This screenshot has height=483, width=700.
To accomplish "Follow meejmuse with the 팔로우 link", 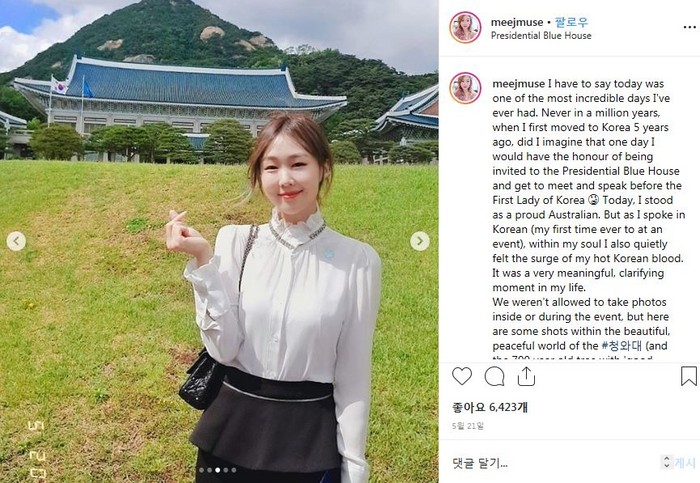I will [x=571, y=22].
